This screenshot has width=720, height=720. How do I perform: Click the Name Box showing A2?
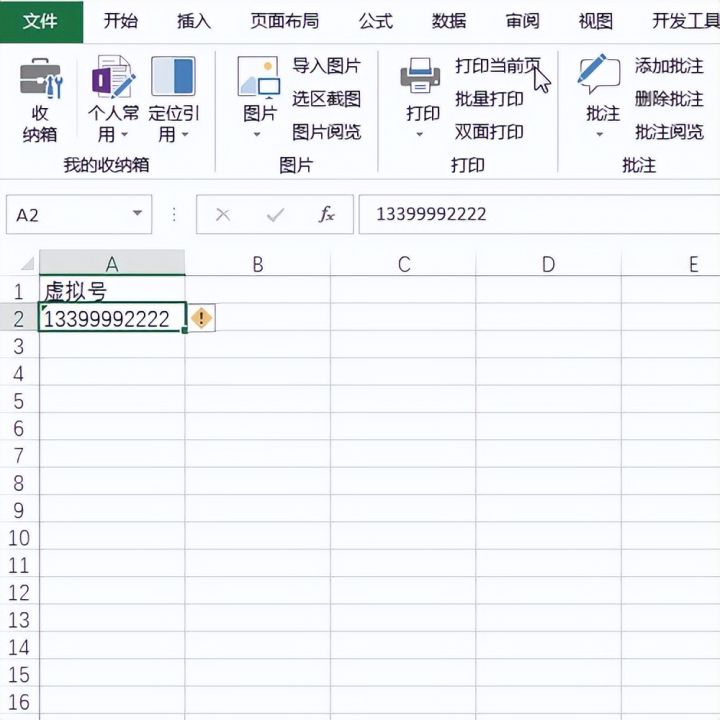[x=79, y=214]
